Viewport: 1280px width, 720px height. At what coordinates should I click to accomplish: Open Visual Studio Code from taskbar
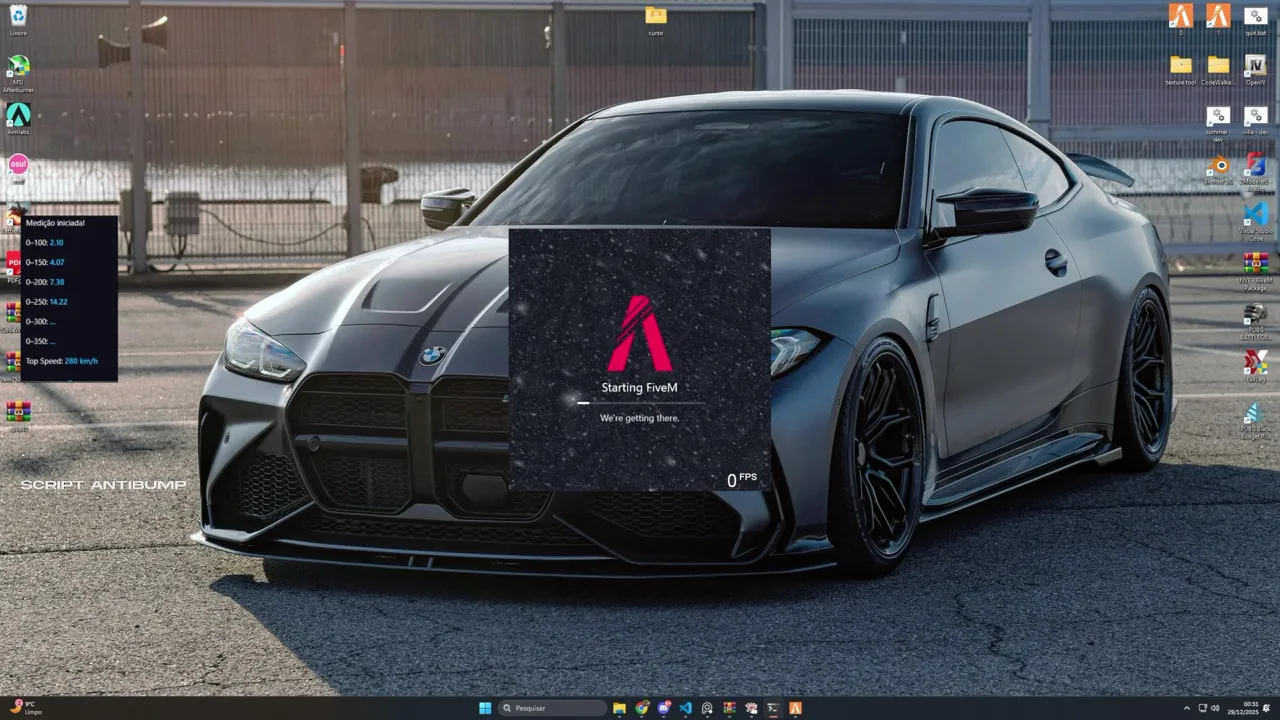coord(686,708)
